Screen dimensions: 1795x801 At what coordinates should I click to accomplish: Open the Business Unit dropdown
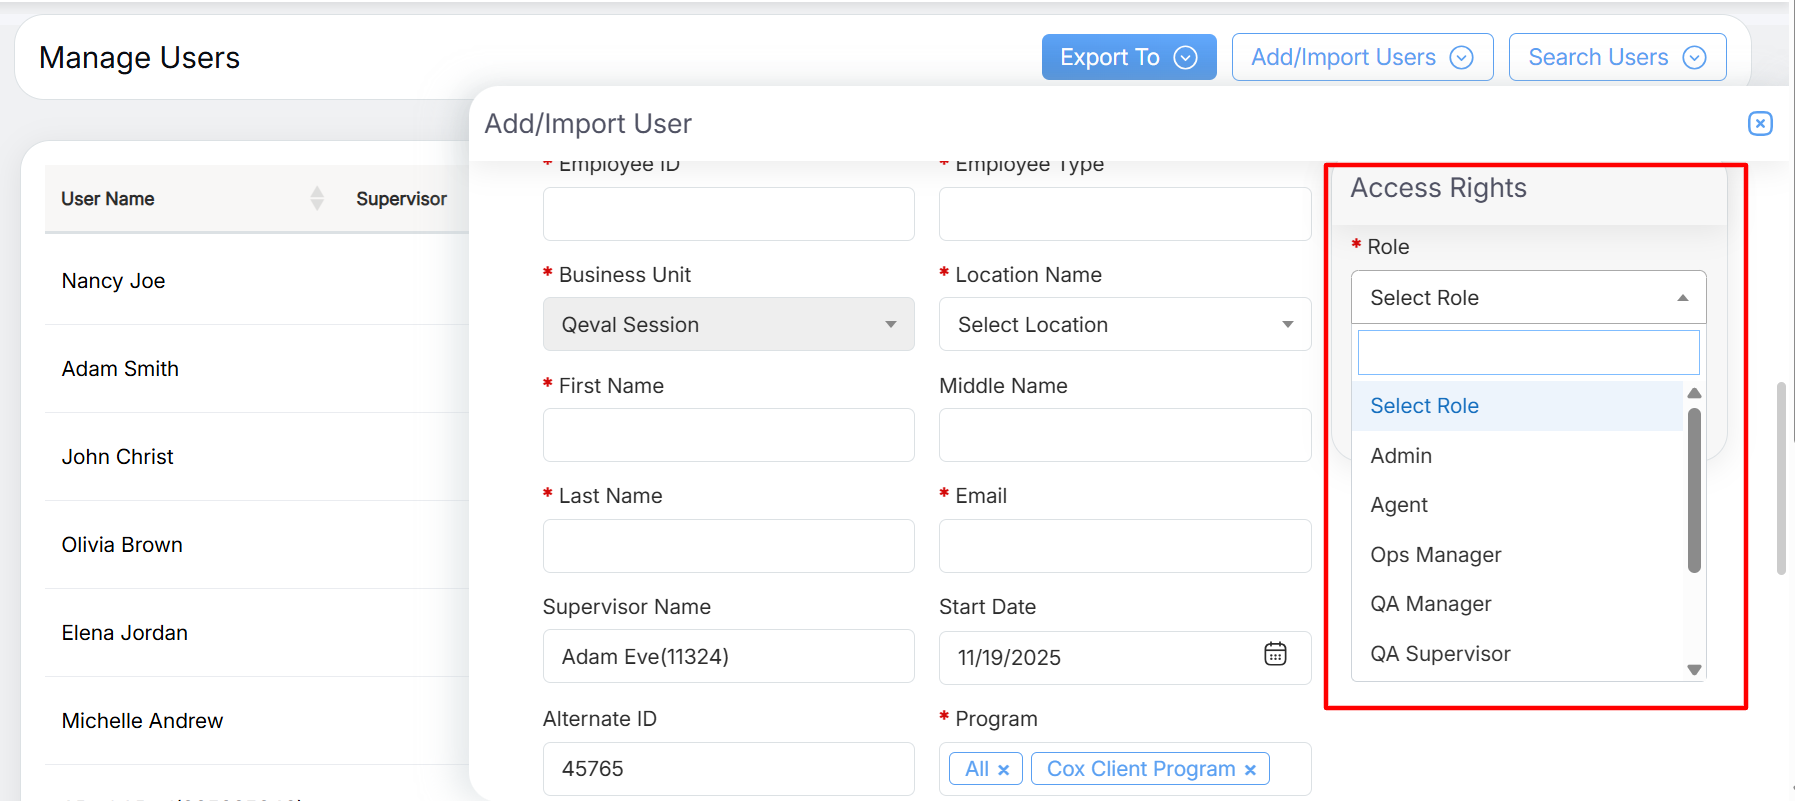coord(728,325)
